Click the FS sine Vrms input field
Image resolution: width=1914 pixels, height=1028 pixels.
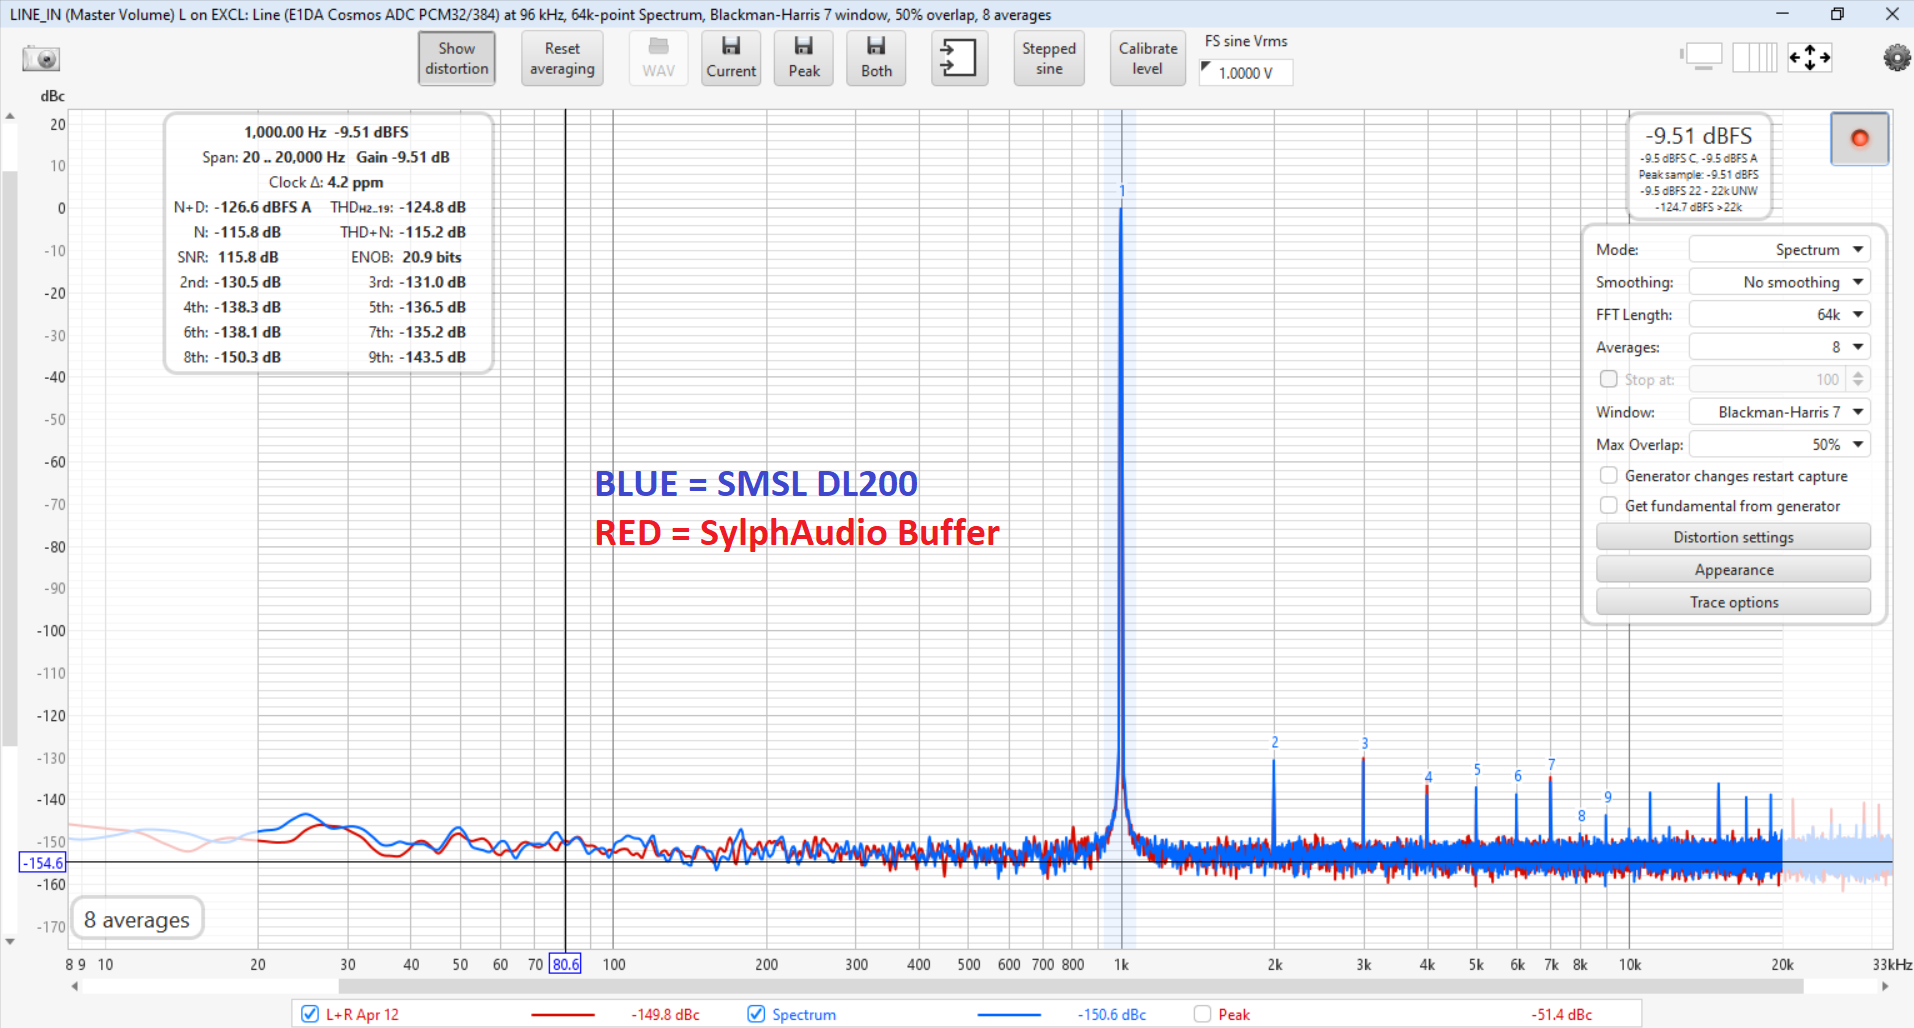pos(1246,73)
